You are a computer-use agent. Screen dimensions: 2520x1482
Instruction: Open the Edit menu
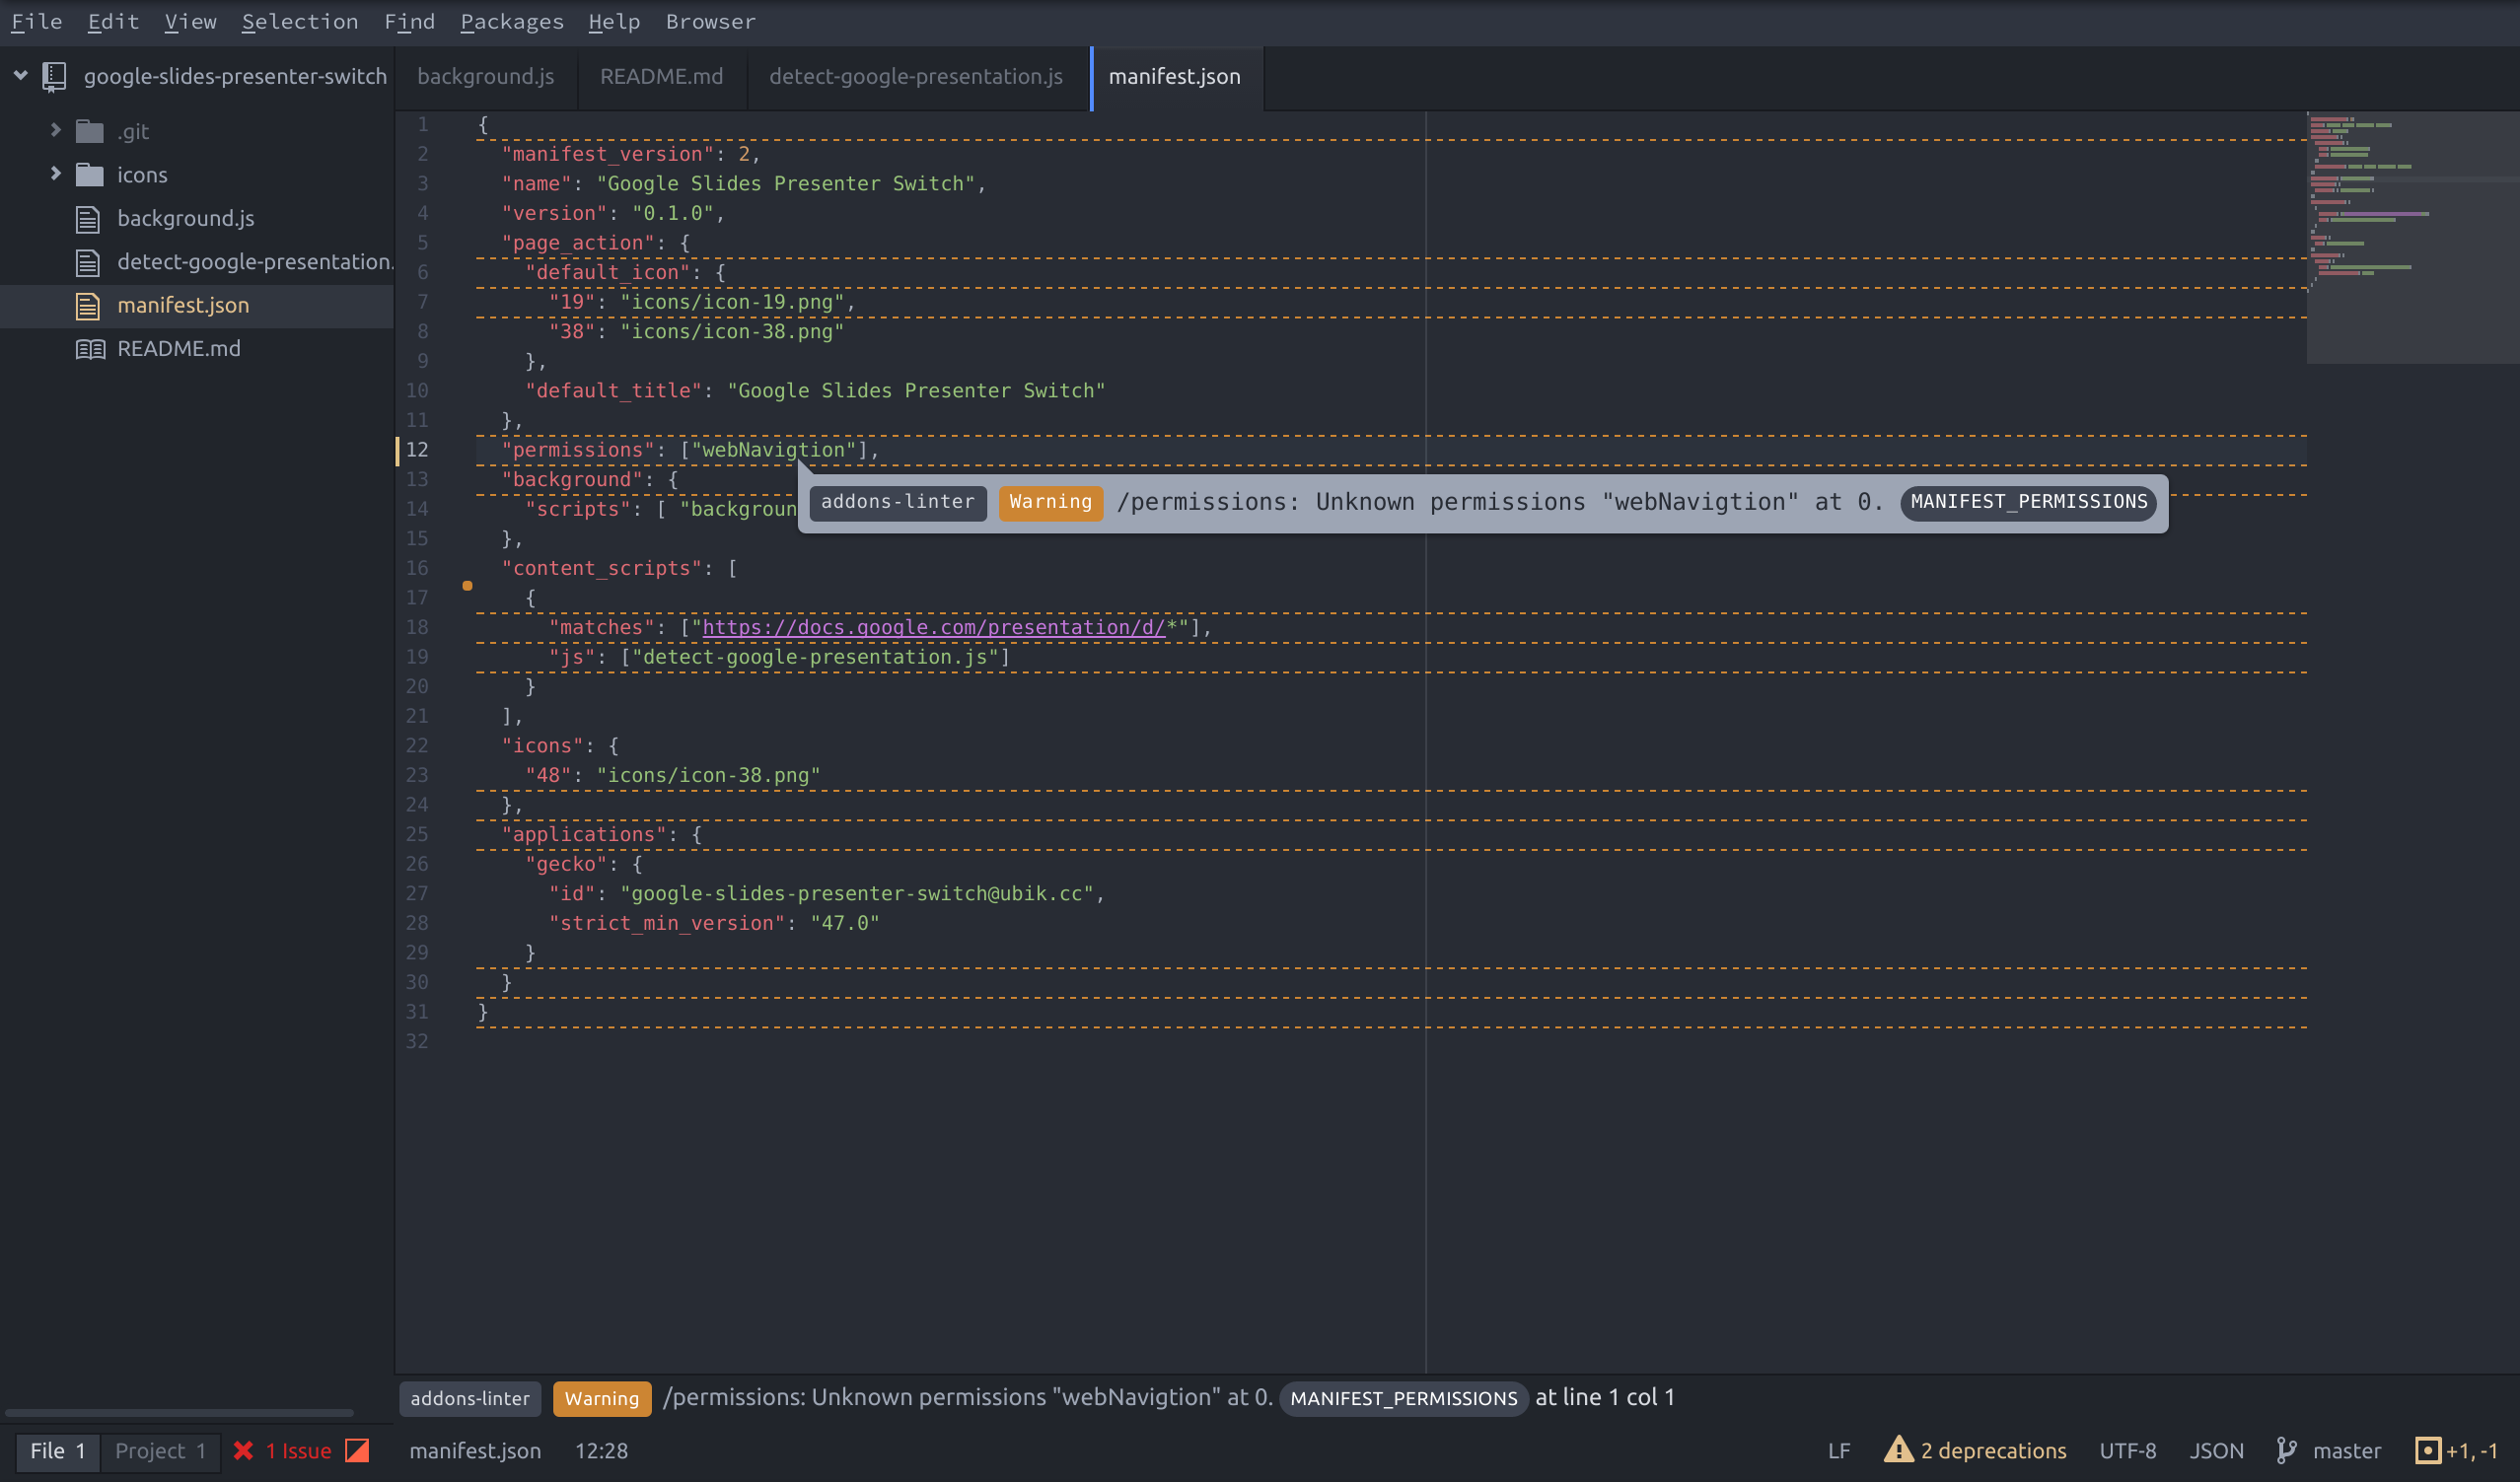click(x=113, y=21)
